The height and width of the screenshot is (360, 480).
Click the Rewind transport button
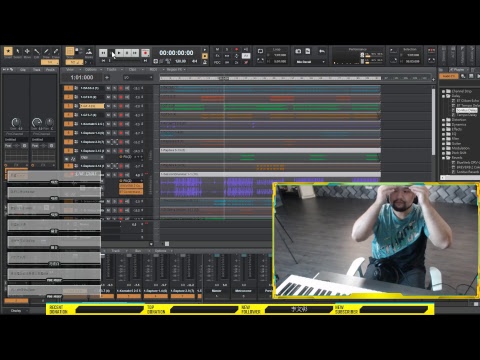103,53
